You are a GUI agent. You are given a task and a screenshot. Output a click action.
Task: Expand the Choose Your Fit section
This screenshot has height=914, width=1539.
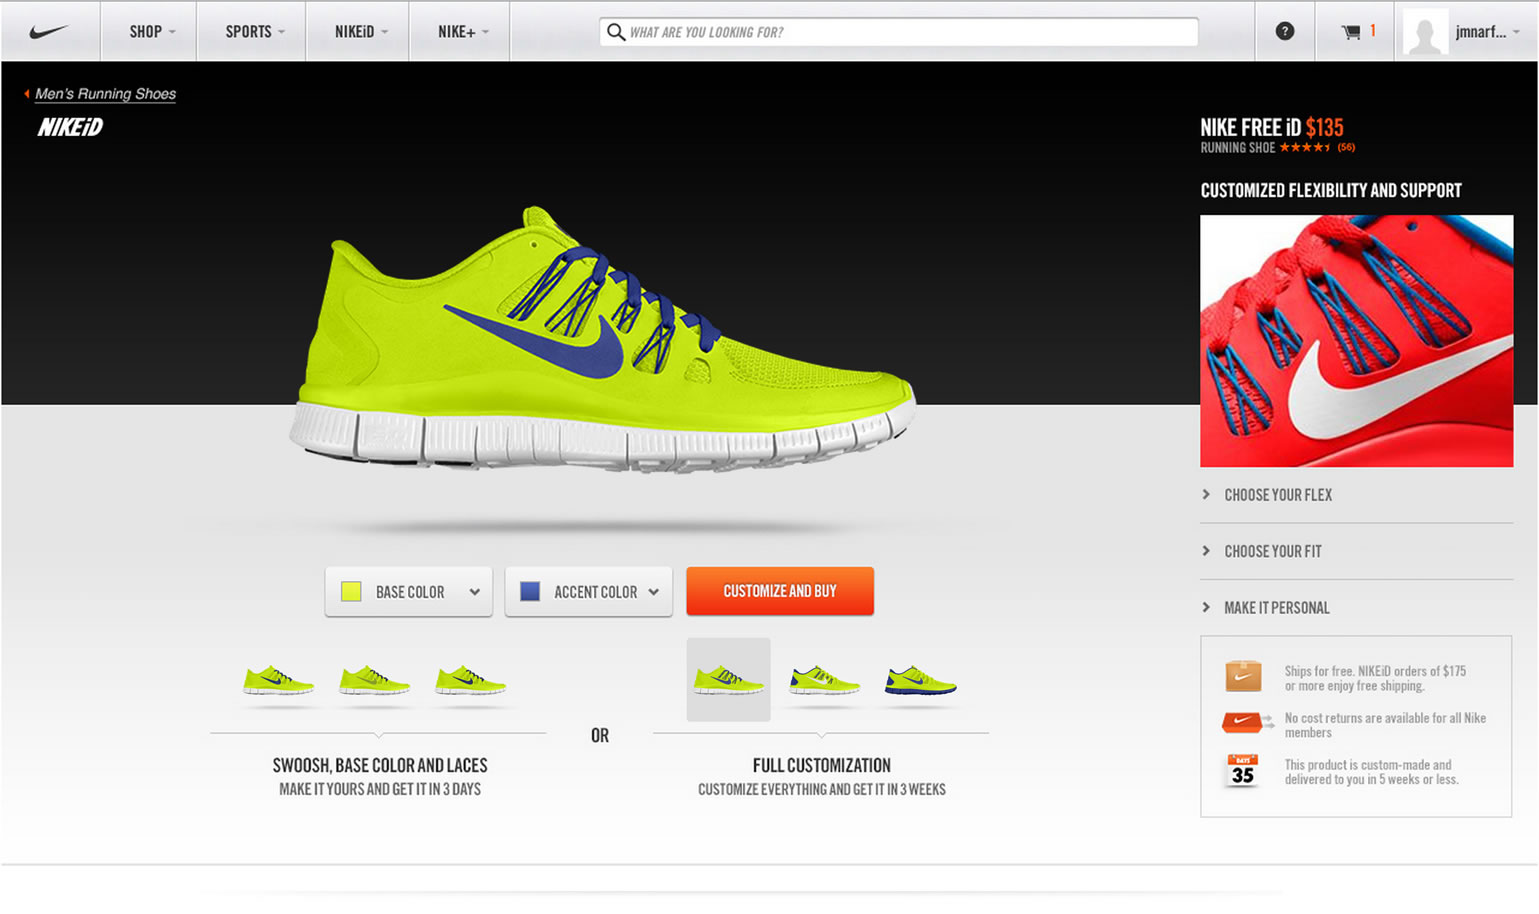coord(1272,551)
